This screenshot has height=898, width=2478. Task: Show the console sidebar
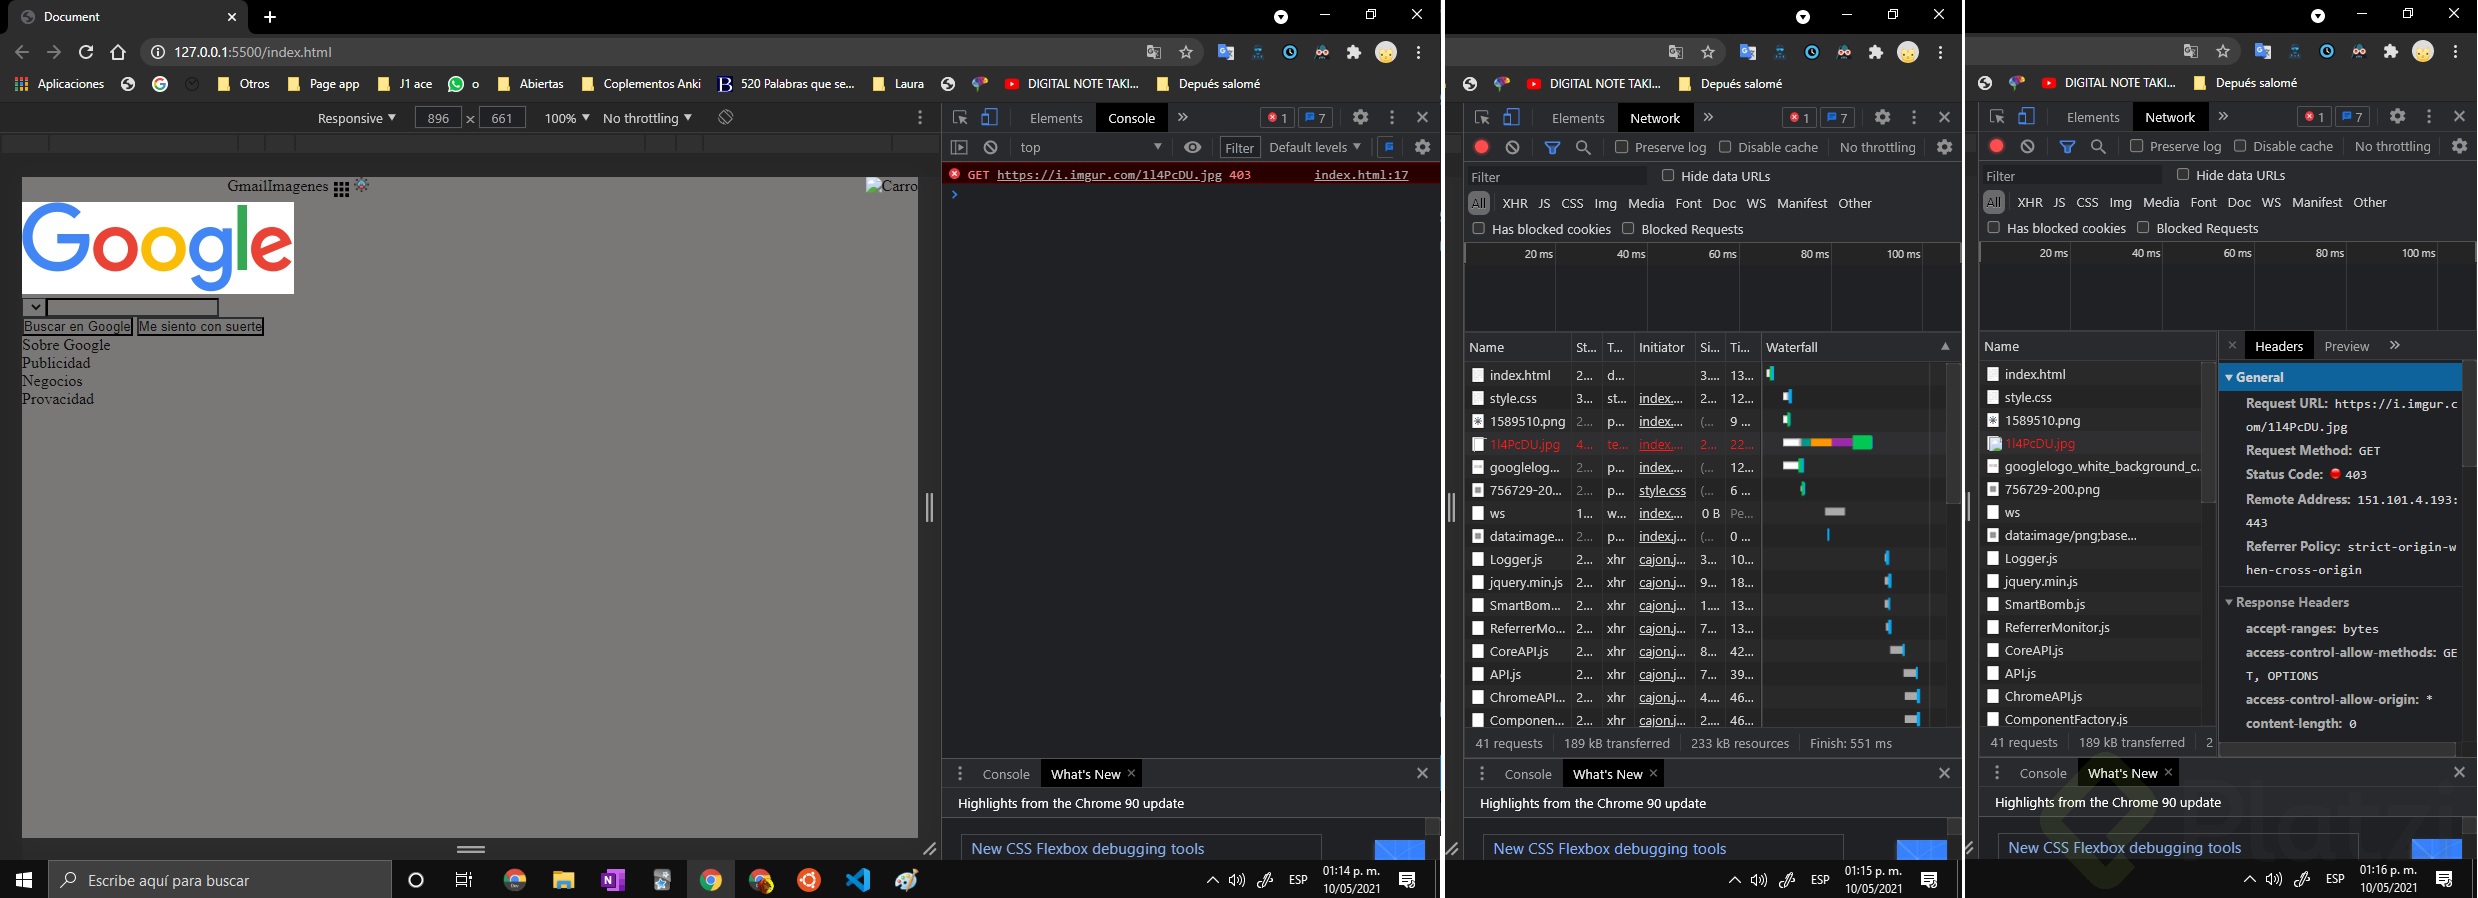959,147
